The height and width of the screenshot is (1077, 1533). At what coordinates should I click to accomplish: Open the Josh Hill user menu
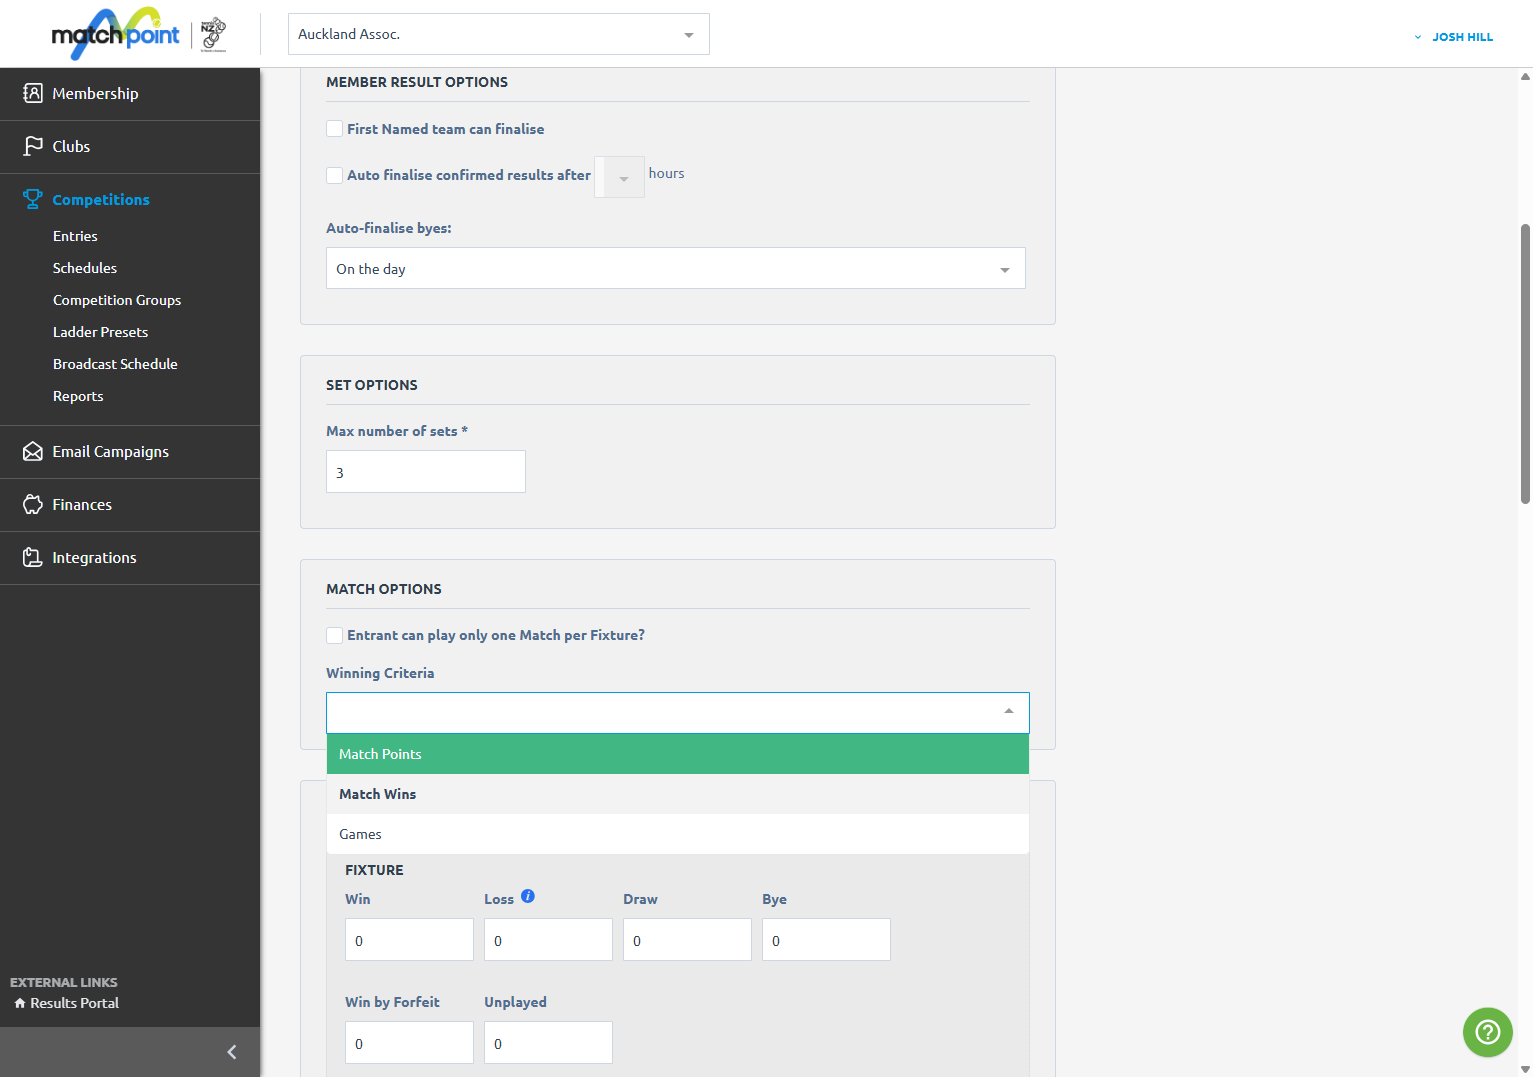tap(1454, 37)
